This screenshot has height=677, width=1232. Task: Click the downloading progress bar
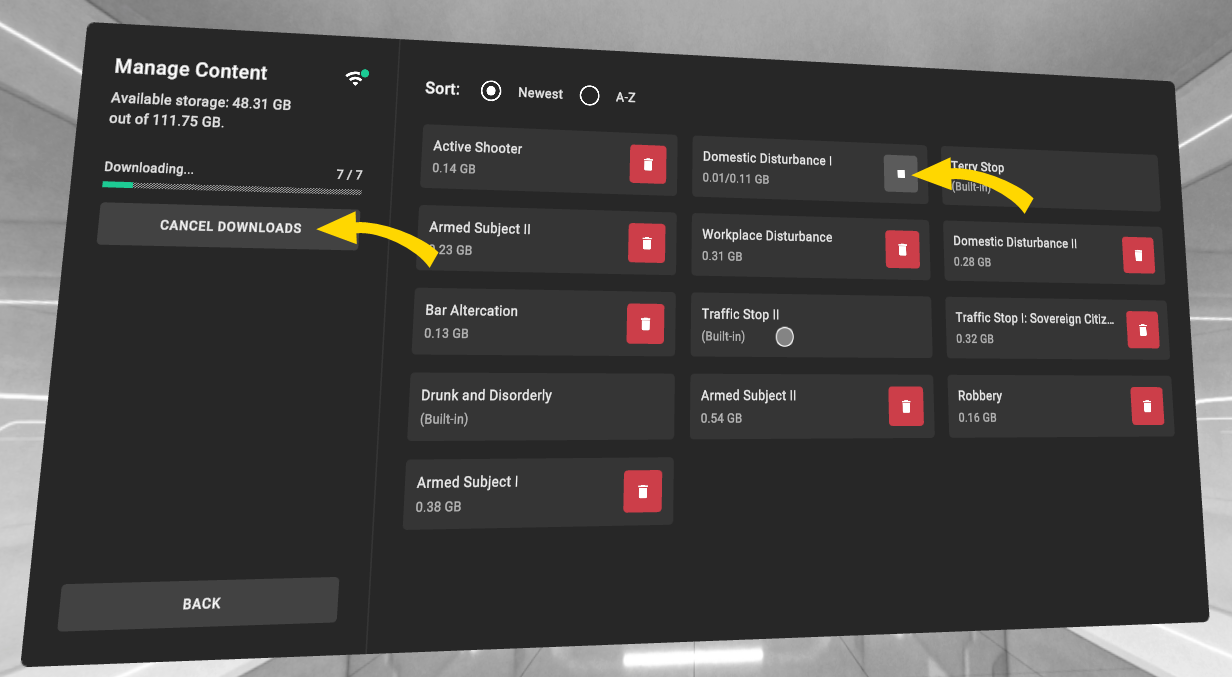pos(232,186)
